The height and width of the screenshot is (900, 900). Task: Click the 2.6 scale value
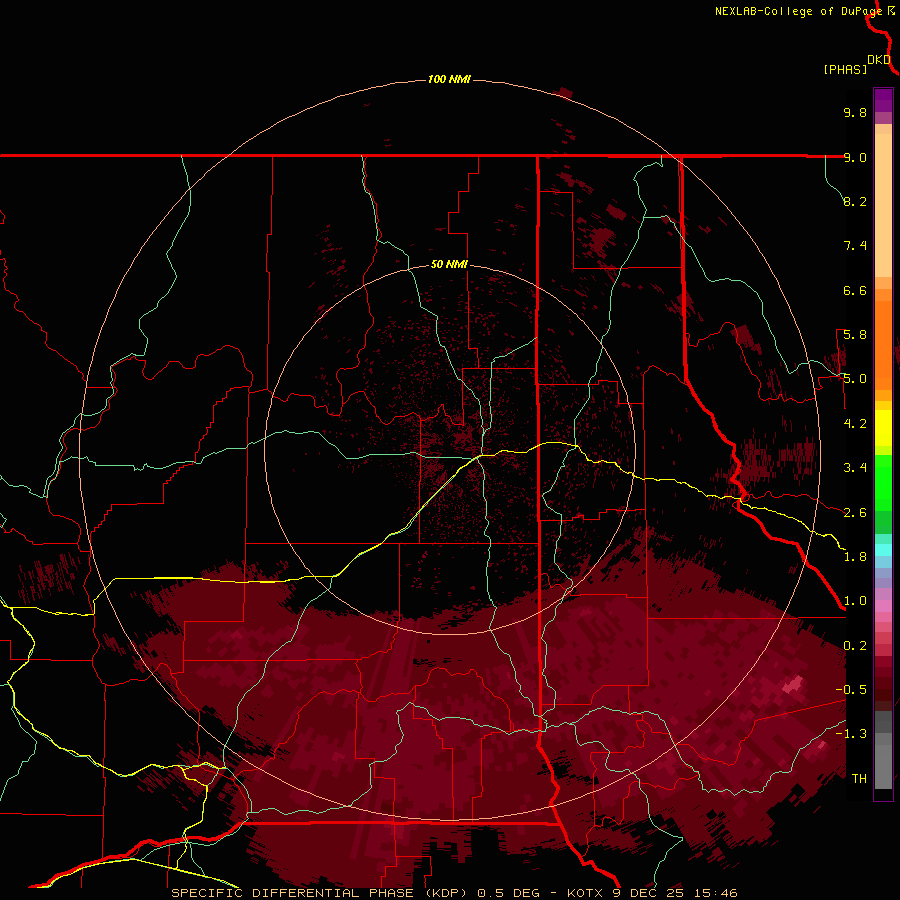(855, 513)
